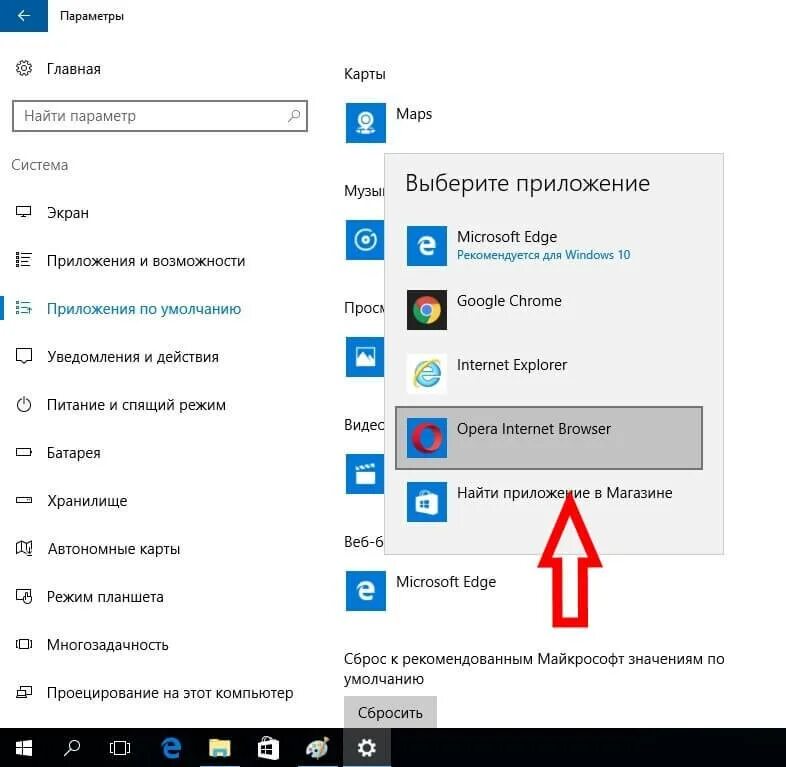Click the Выберите приложение title
786x767 pixels.
point(527,183)
